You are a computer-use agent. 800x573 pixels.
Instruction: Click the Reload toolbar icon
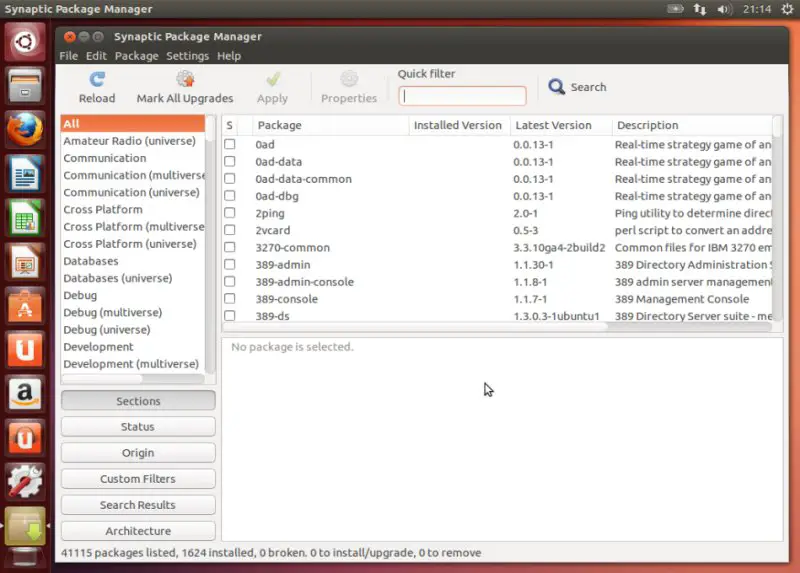tap(97, 80)
